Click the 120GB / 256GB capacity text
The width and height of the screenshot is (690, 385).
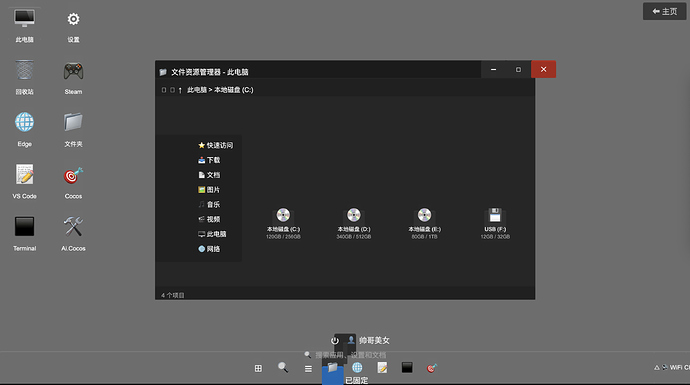coord(283,237)
